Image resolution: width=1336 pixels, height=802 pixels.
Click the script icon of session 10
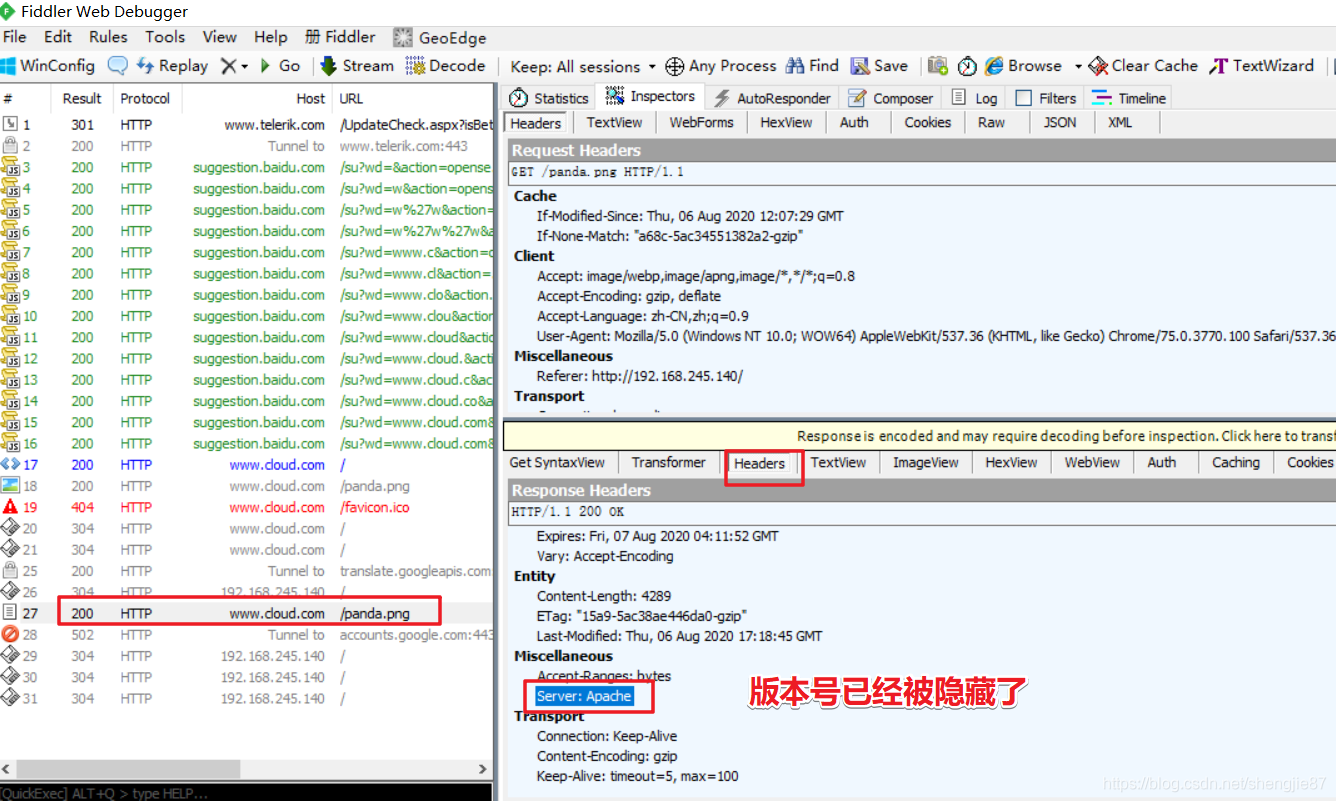click(10, 315)
